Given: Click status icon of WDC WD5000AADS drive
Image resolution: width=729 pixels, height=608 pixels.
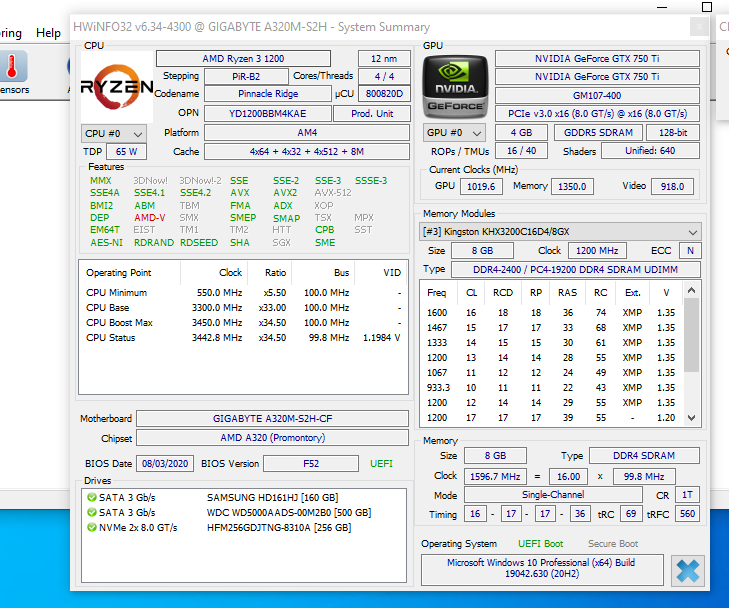Looking at the screenshot, I should click(92, 513).
